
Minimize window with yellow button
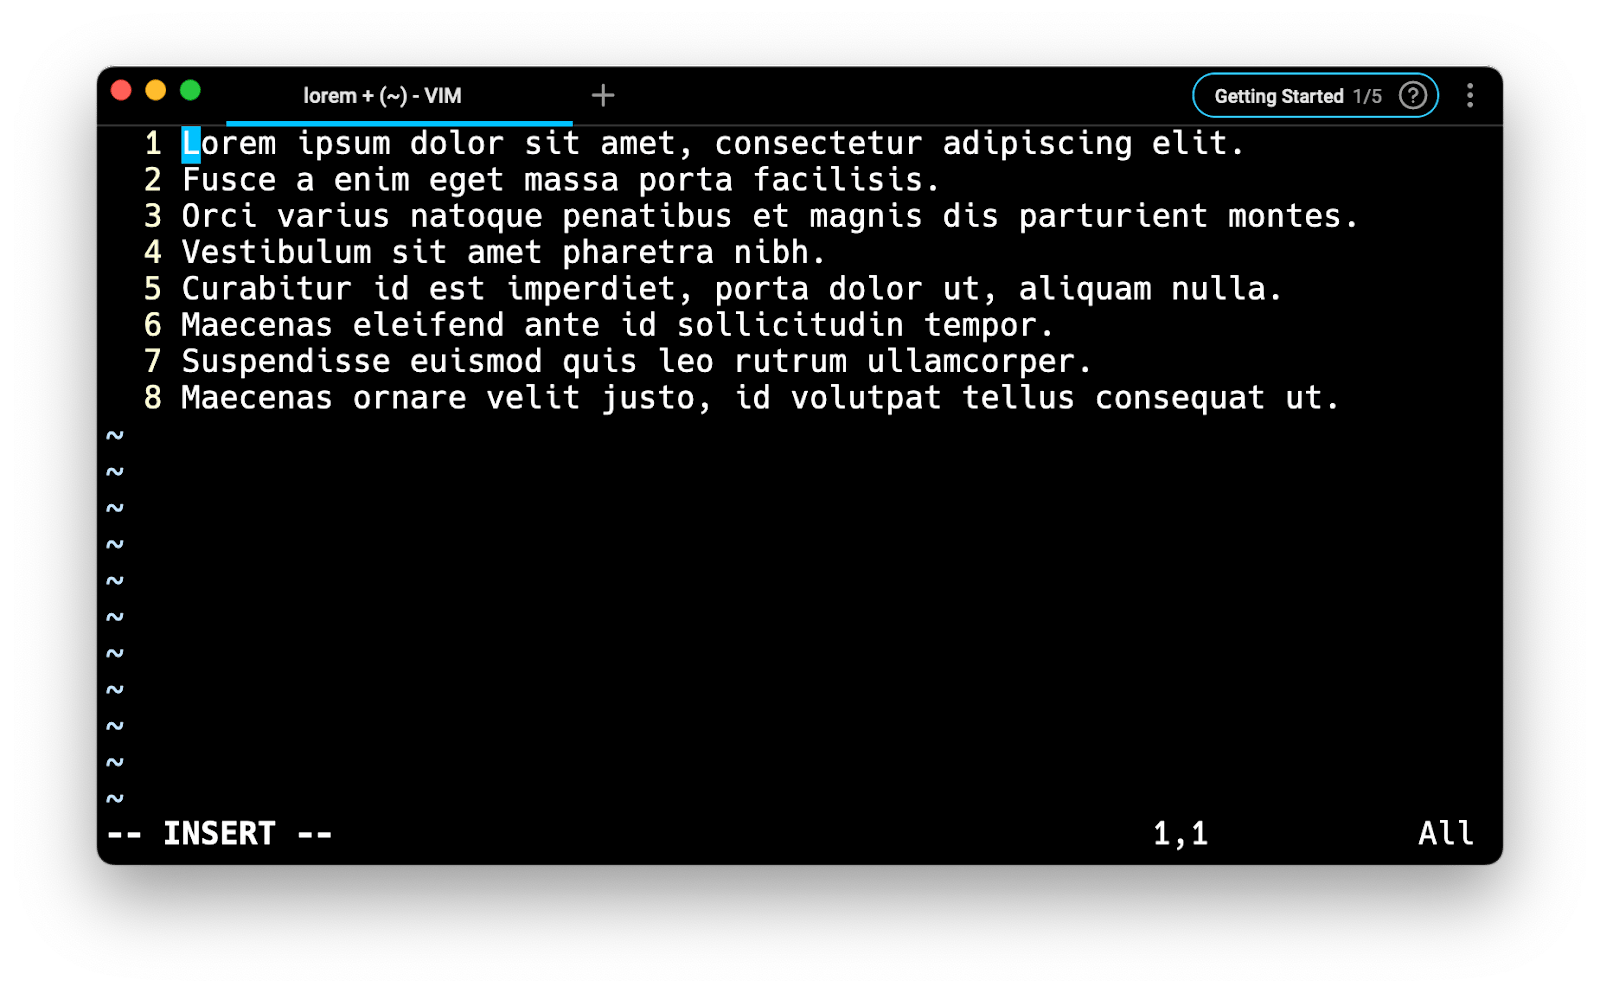click(x=155, y=91)
